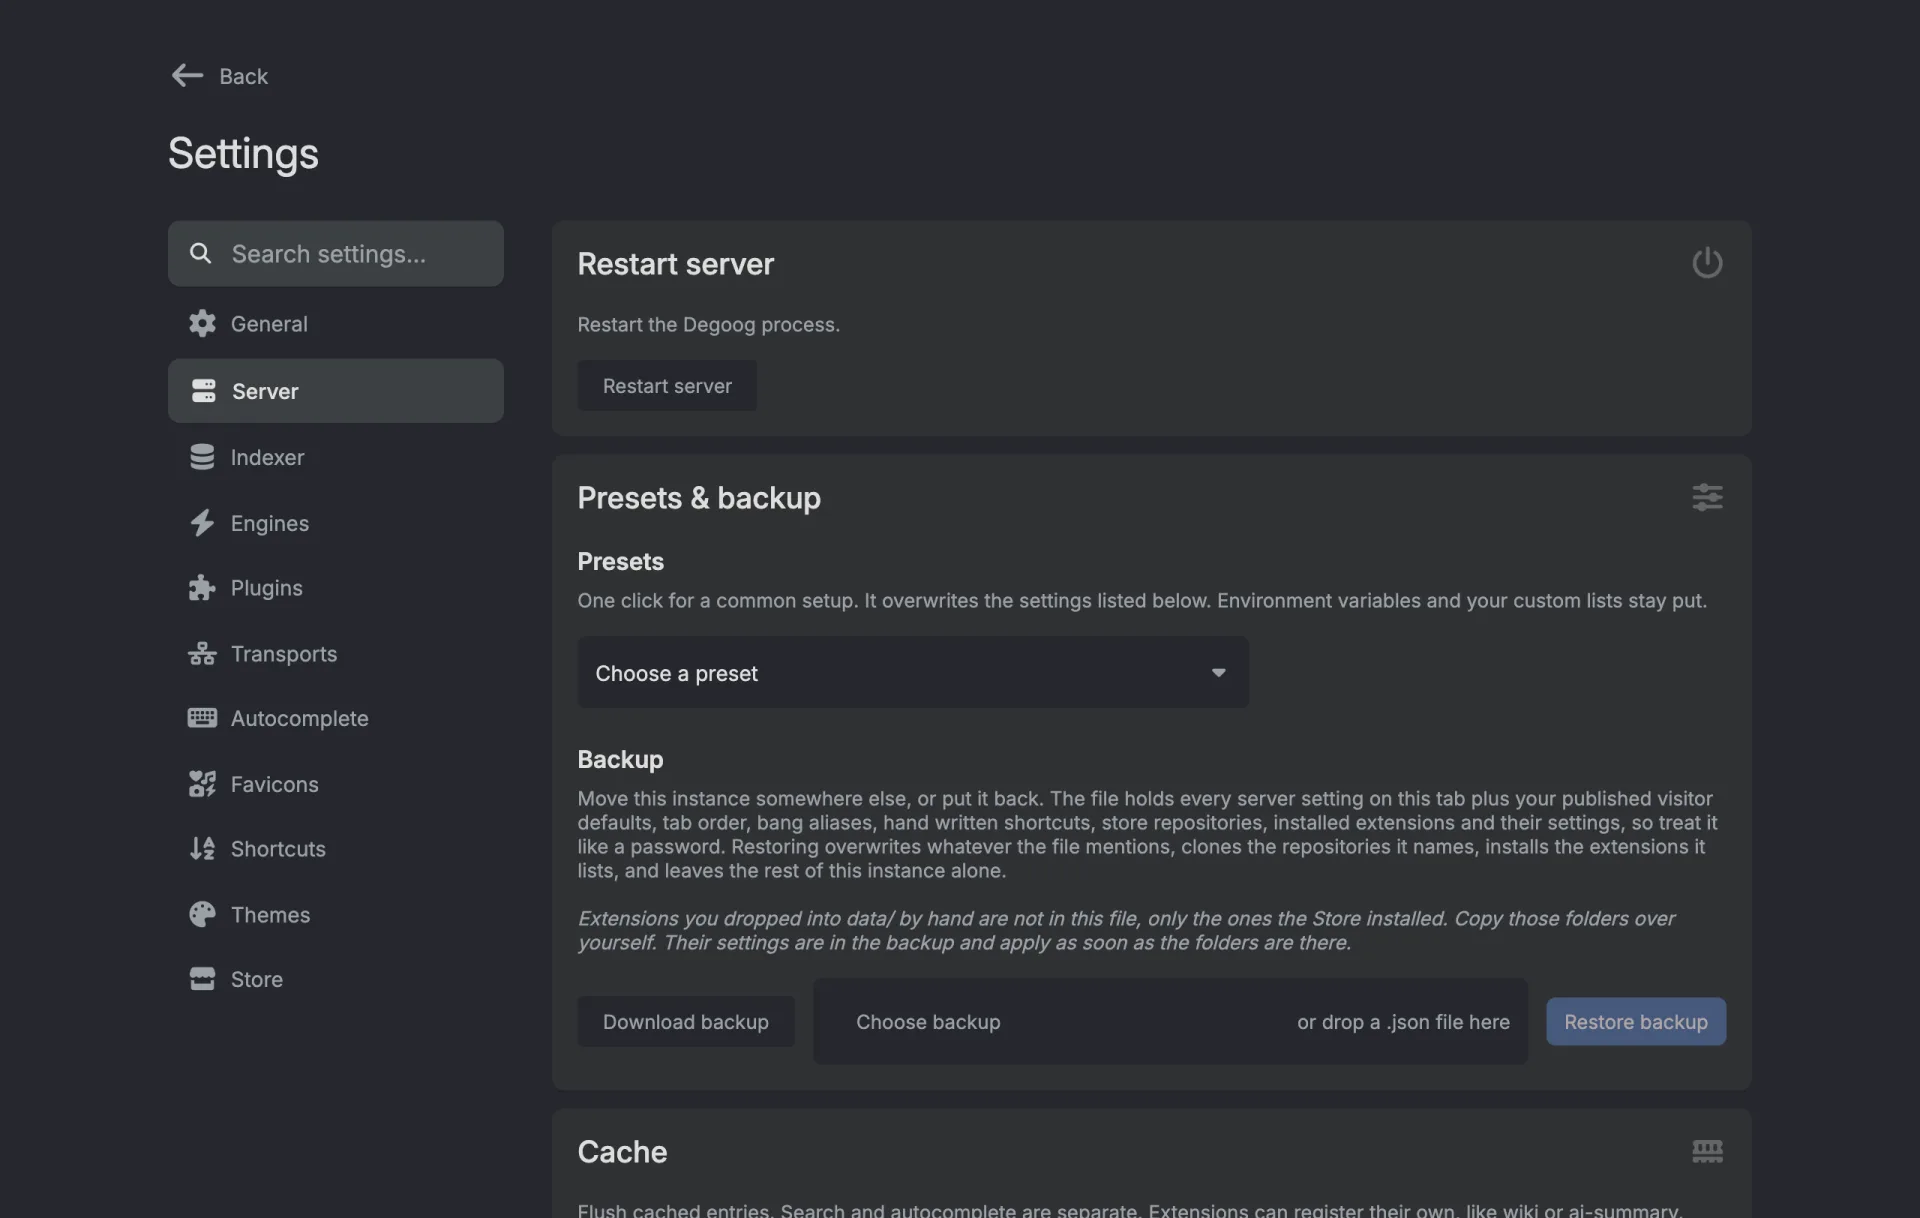Click the power icon in Restart server card

[x=1707, y=263]
